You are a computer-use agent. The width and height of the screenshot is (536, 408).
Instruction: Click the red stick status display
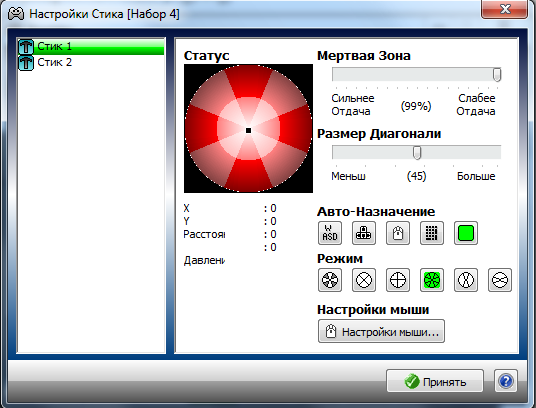(249, 128)
